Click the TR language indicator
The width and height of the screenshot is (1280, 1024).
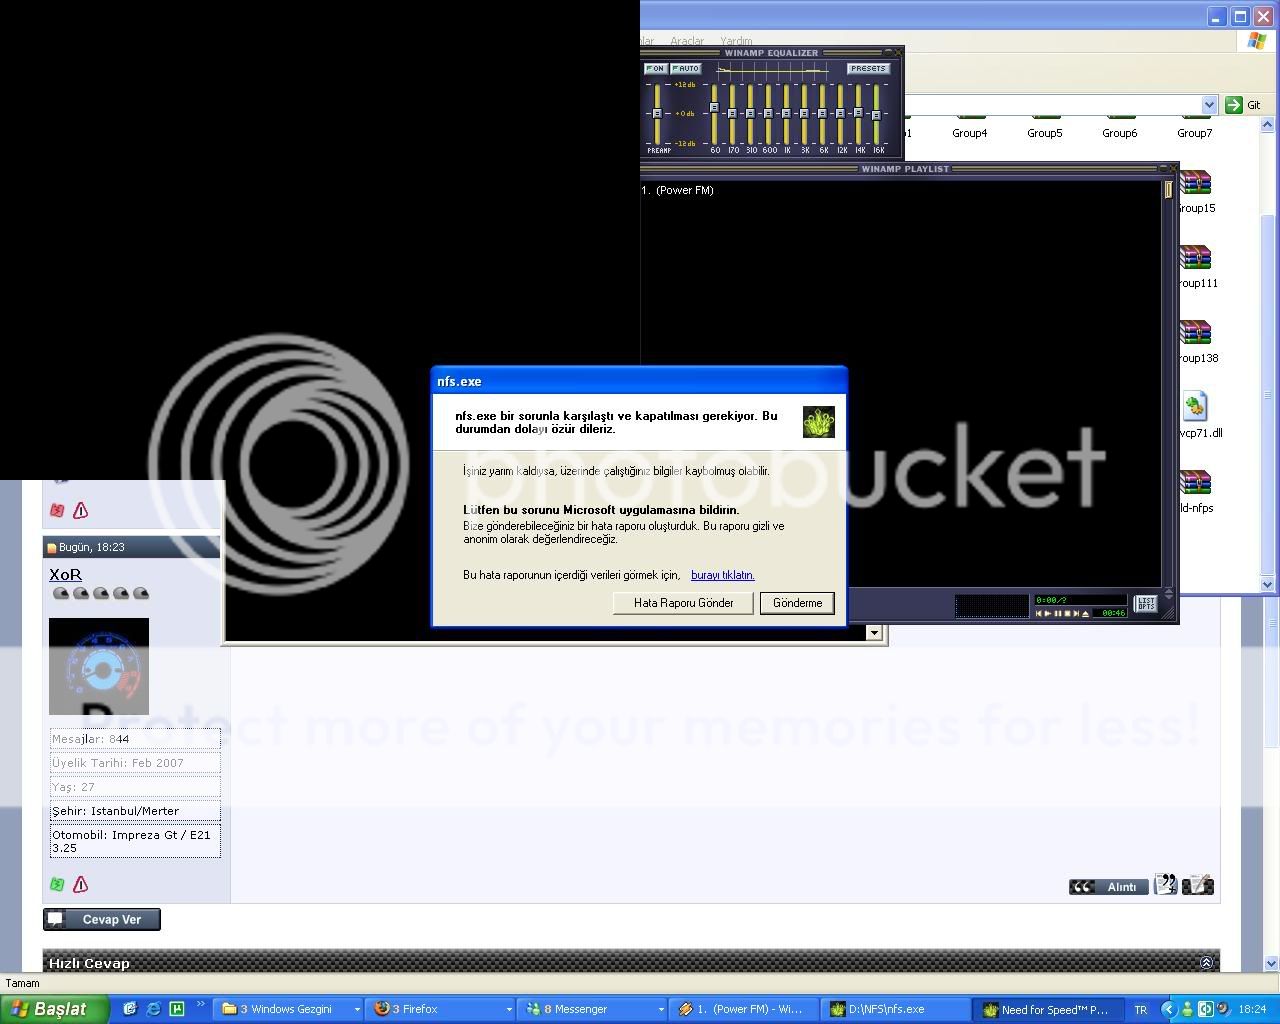[x=1140, y=1010]
